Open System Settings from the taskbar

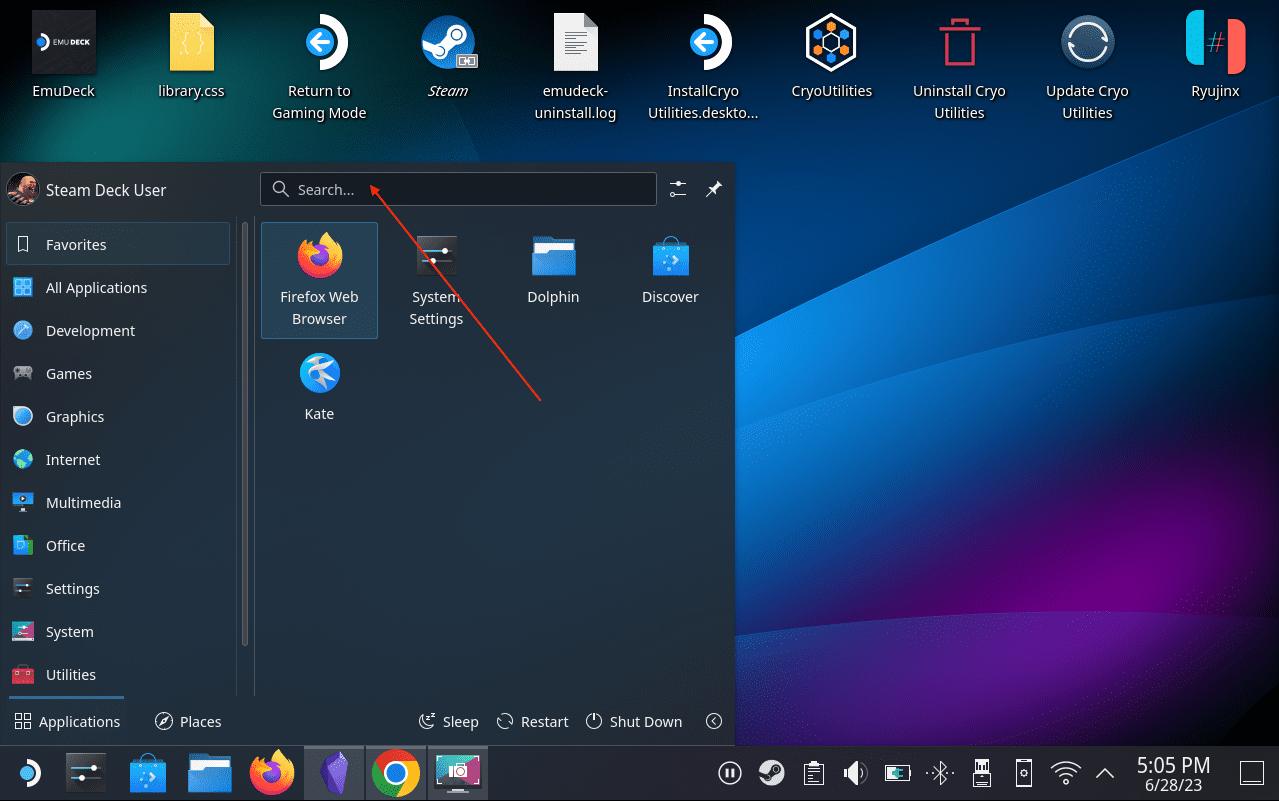click(86, 772)
